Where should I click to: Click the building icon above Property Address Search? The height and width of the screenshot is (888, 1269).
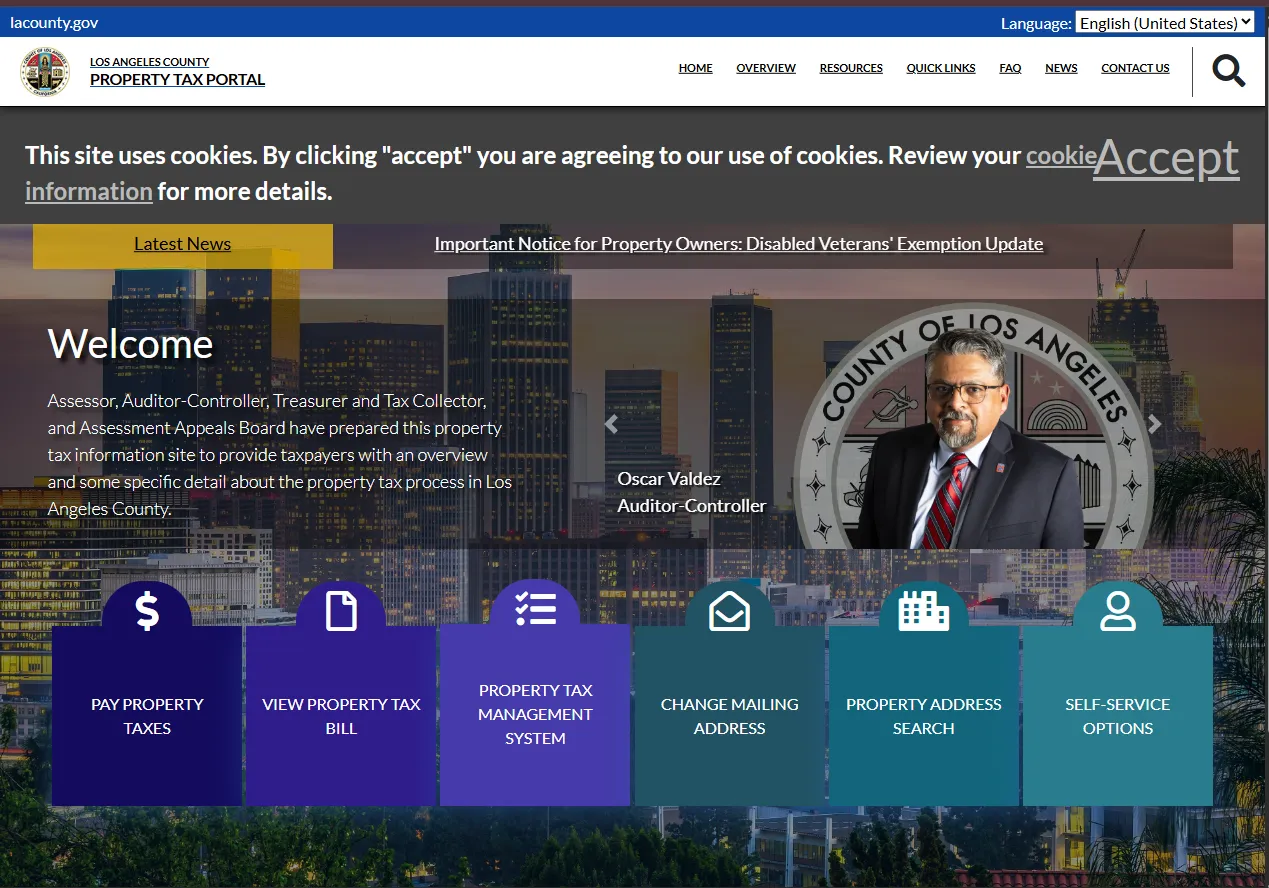[923, 610]
